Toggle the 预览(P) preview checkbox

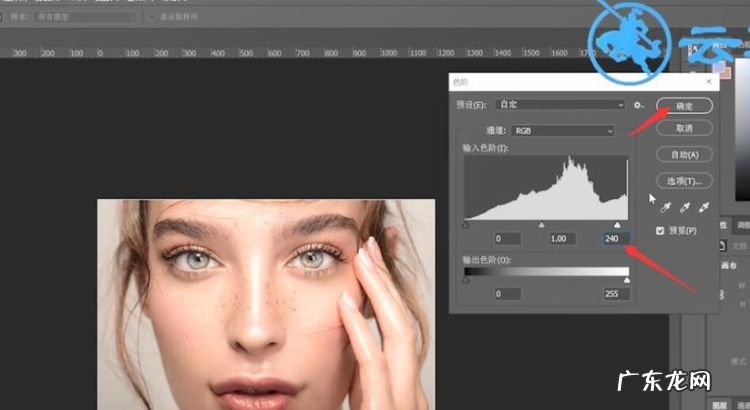pos(660,231)
